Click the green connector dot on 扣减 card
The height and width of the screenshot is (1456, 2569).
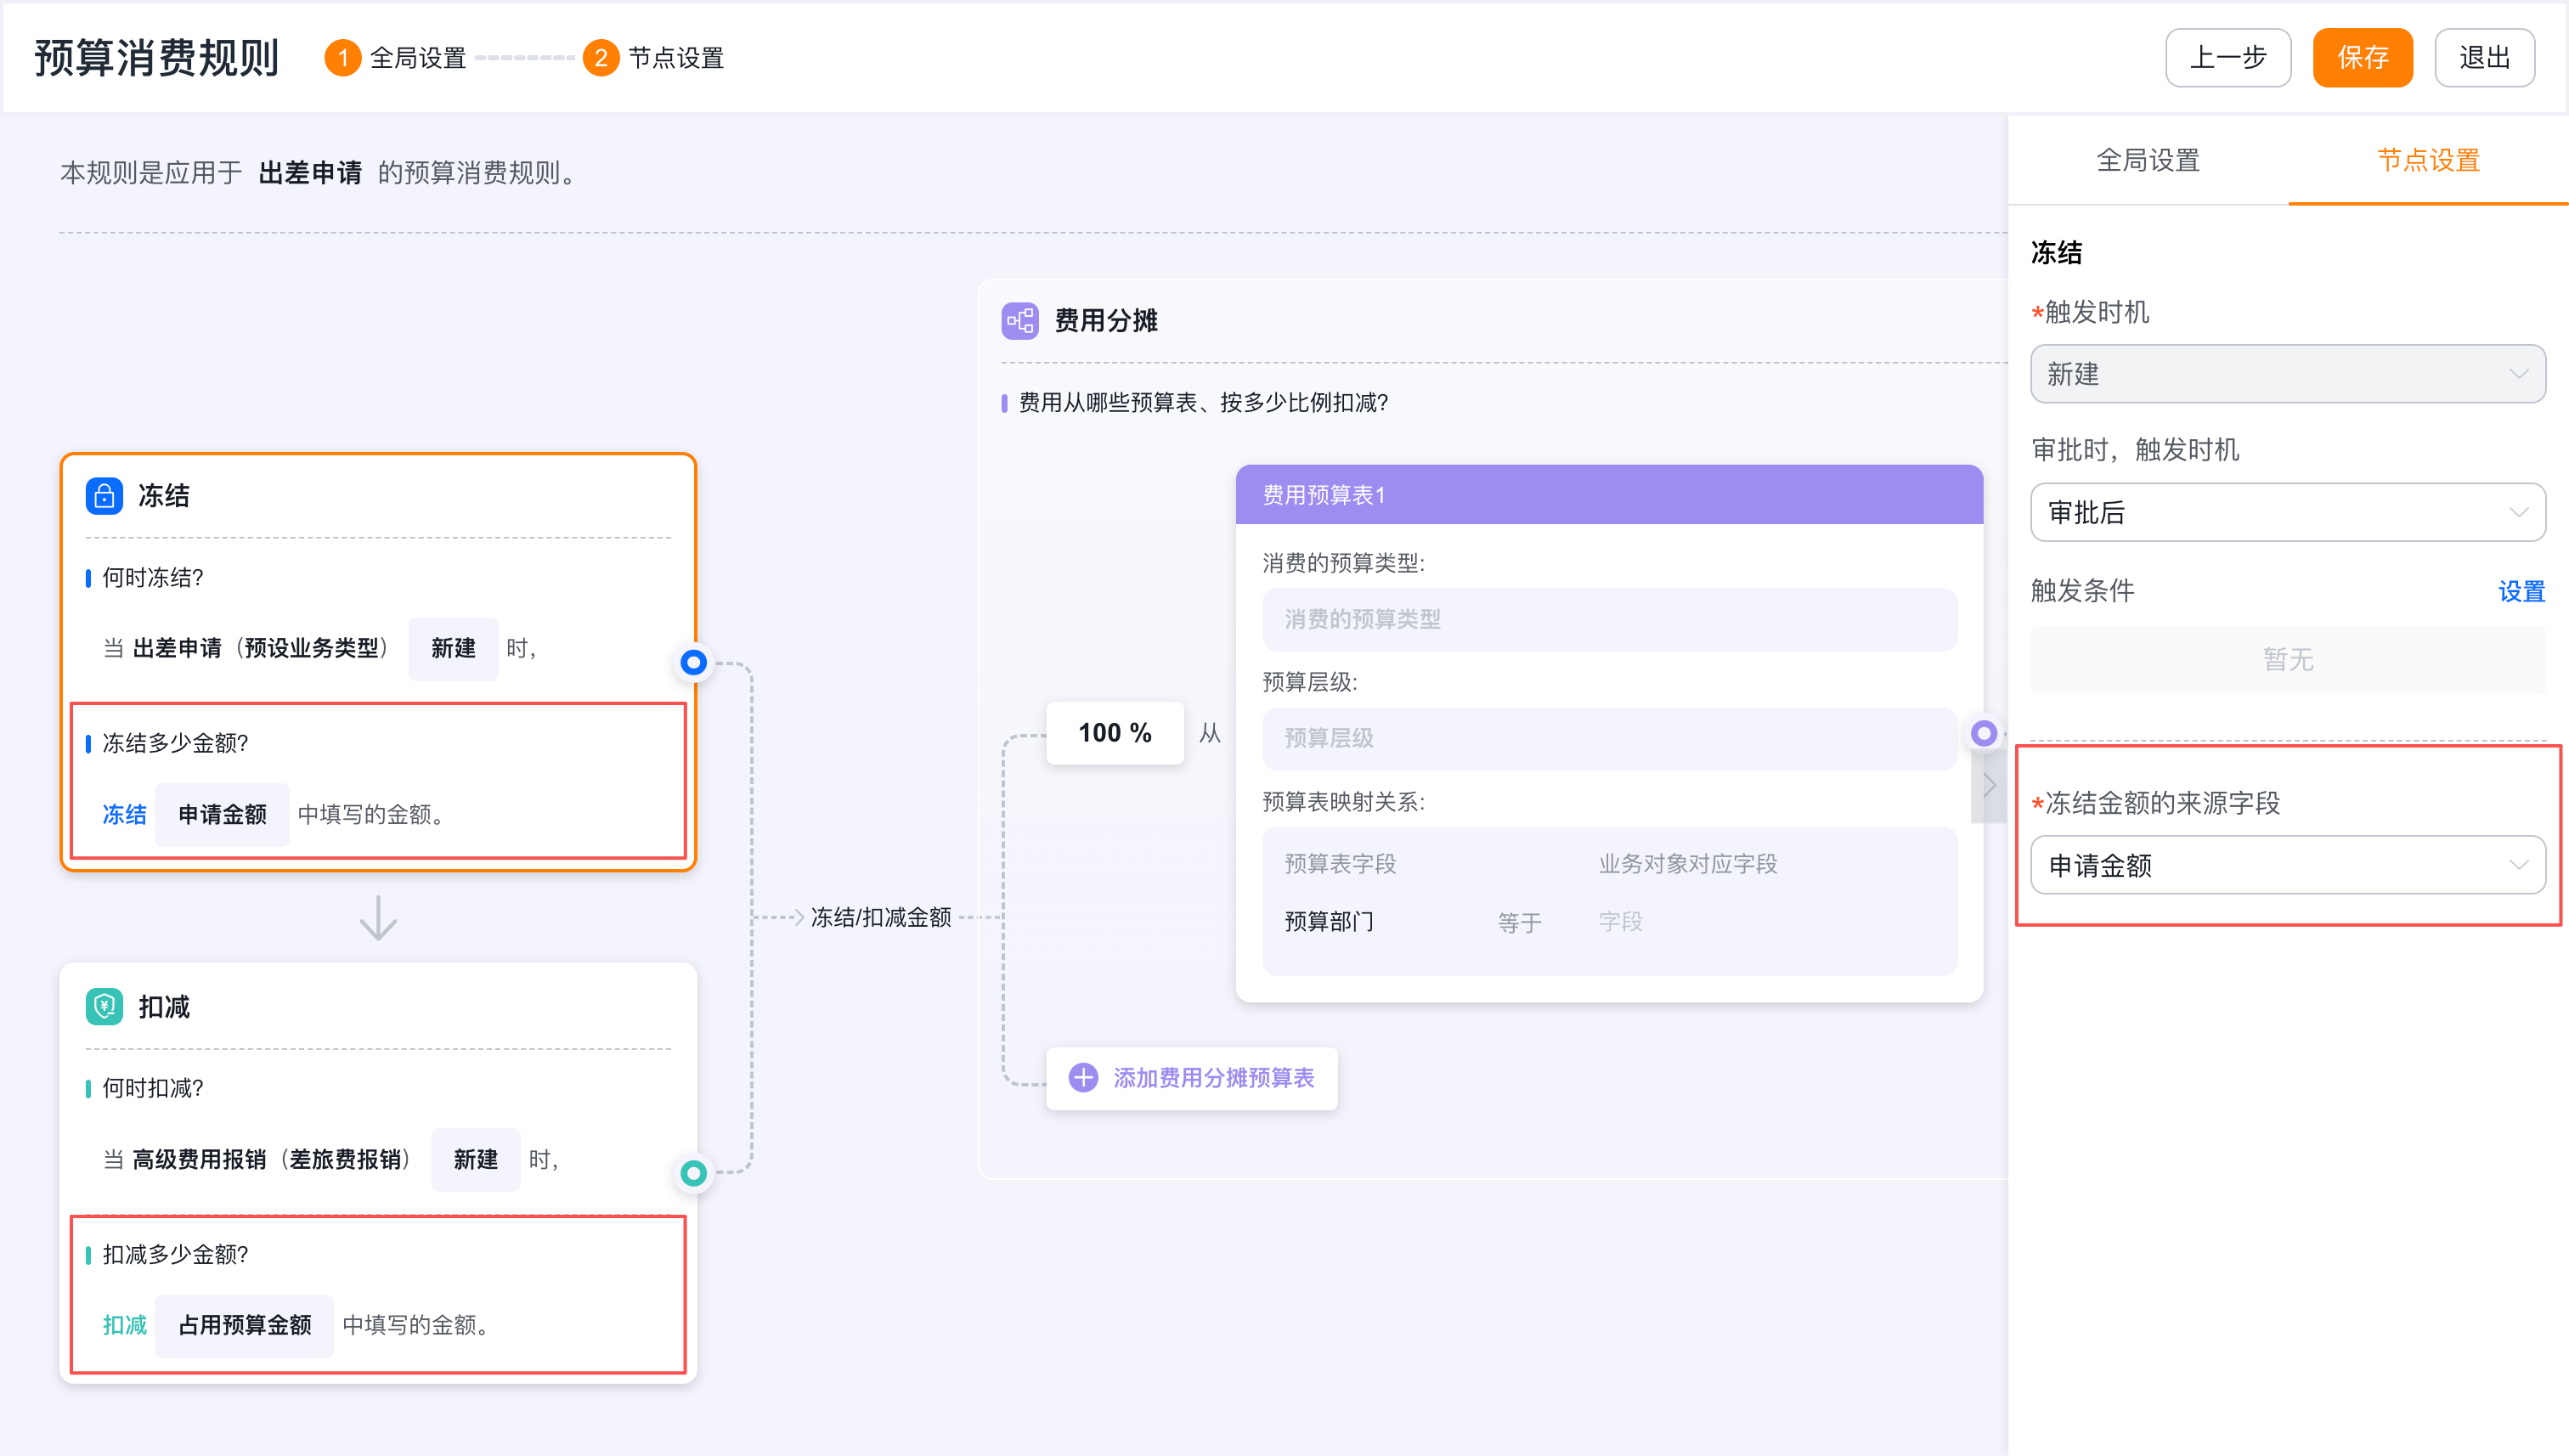point(693,1172)
